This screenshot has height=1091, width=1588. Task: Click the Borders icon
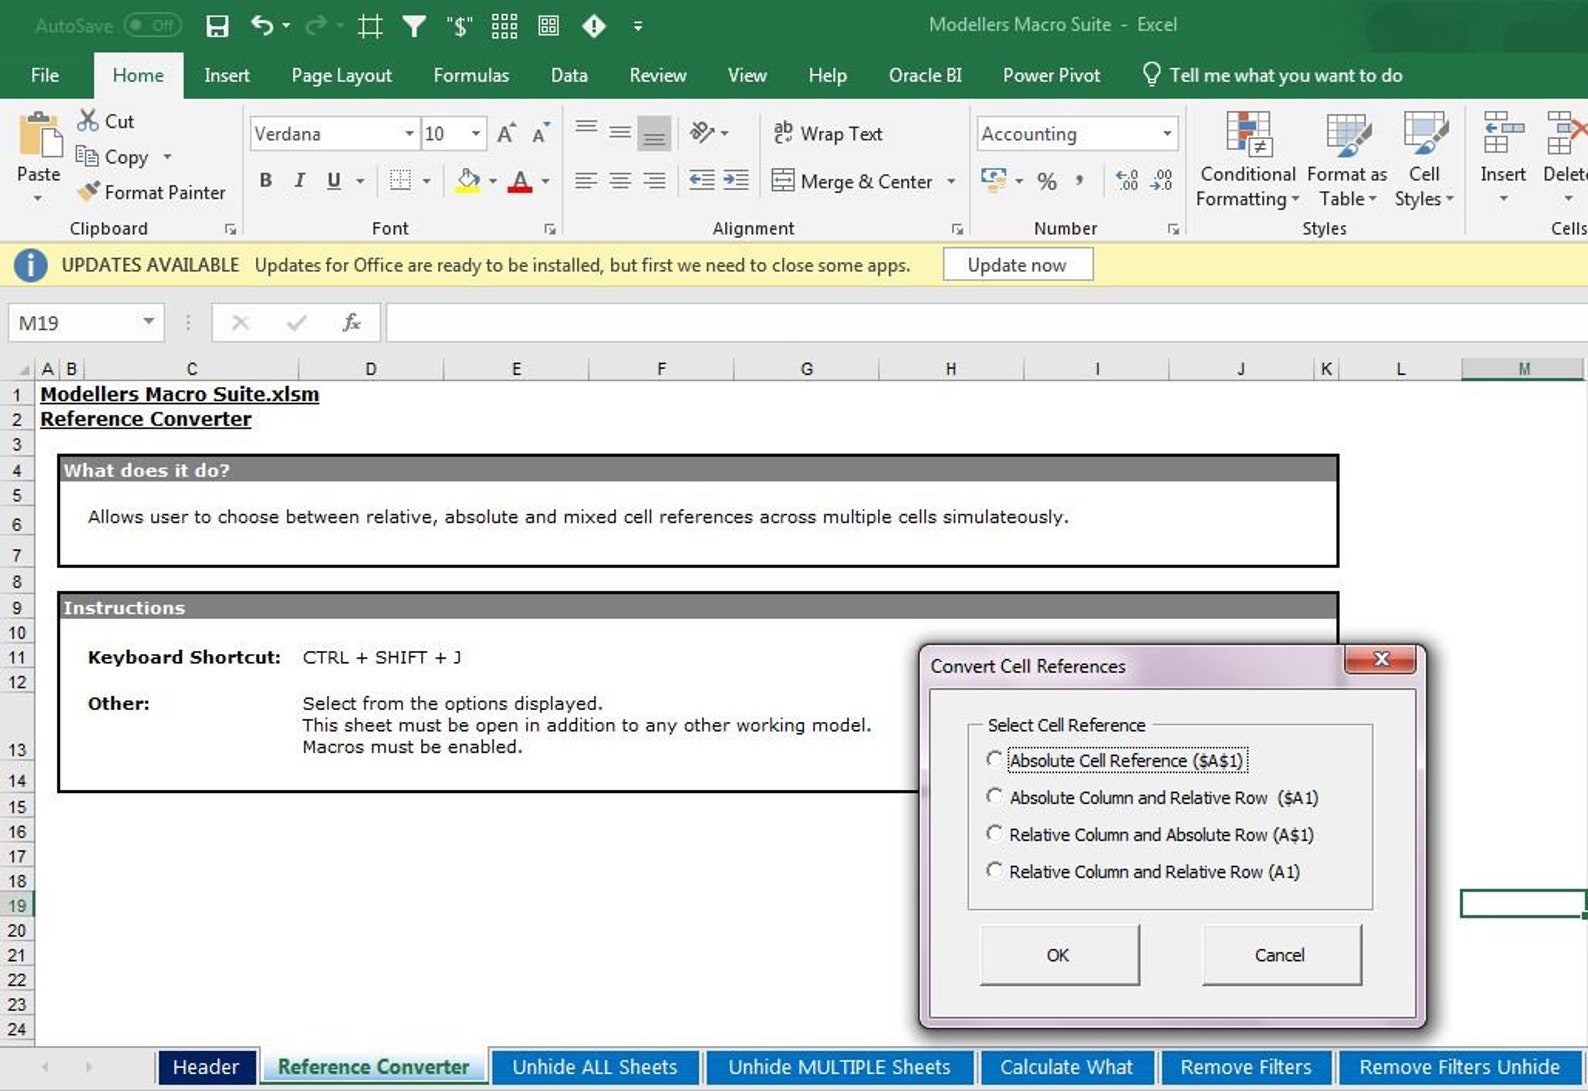pos(401,180)
